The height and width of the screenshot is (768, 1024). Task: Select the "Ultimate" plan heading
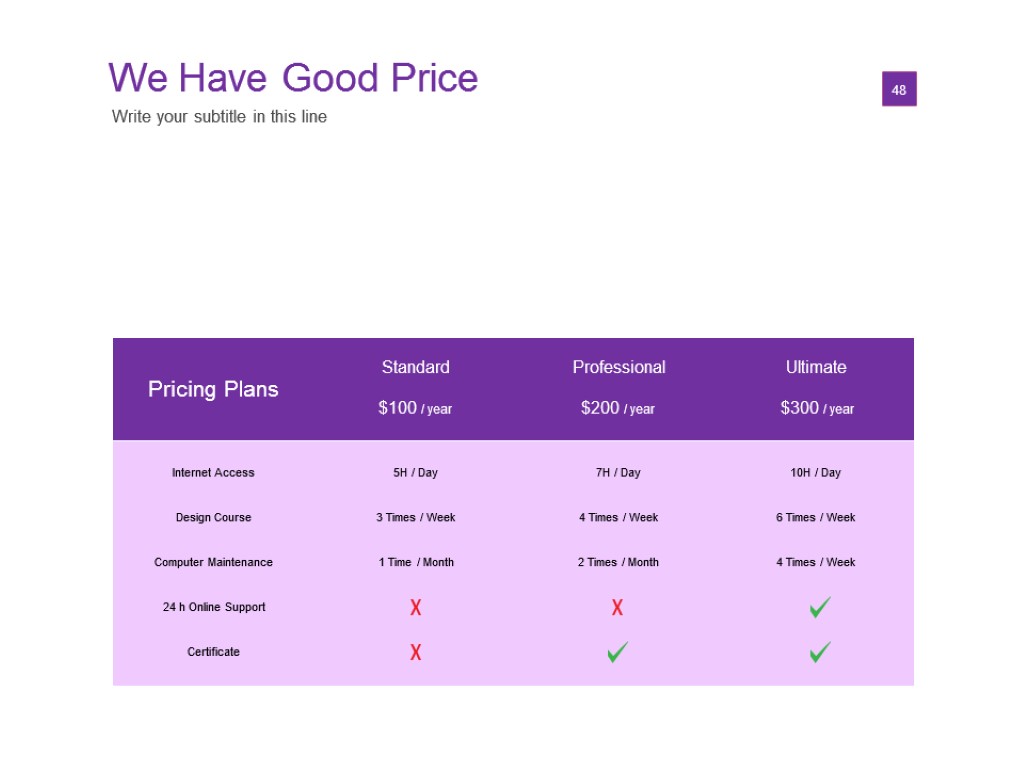[816, 367]
